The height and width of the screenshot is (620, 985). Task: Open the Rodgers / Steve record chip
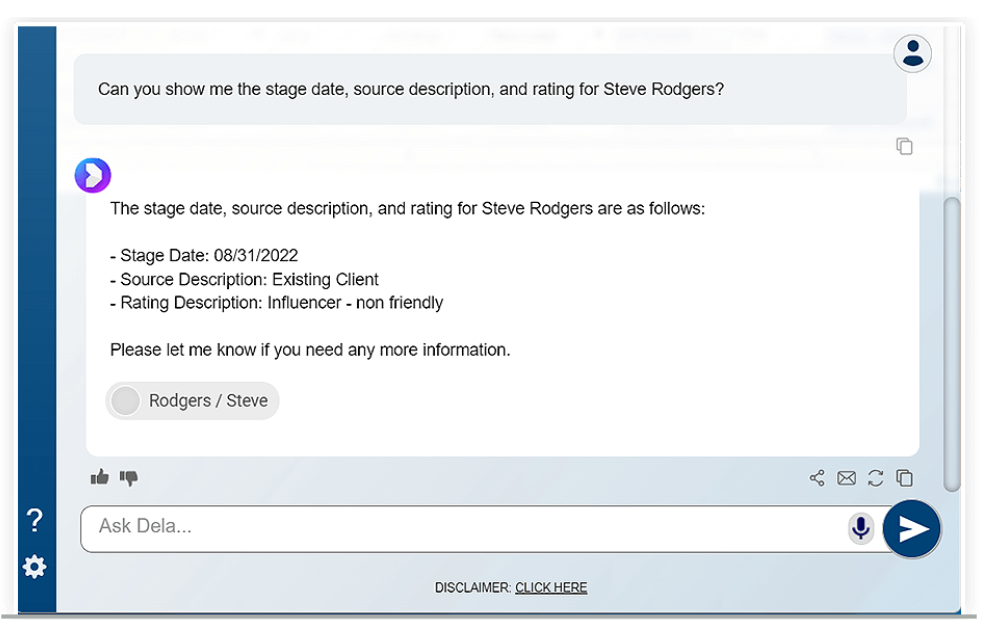pos(193,401)
